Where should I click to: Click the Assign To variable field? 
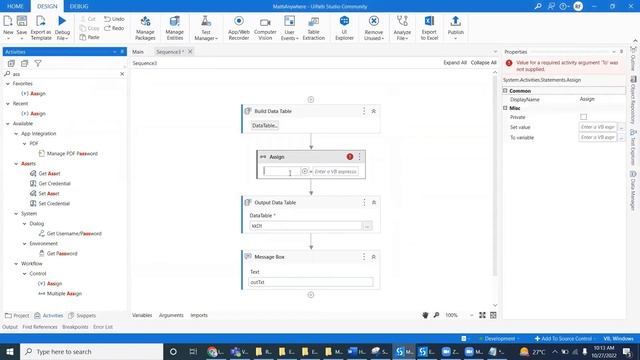282,171
